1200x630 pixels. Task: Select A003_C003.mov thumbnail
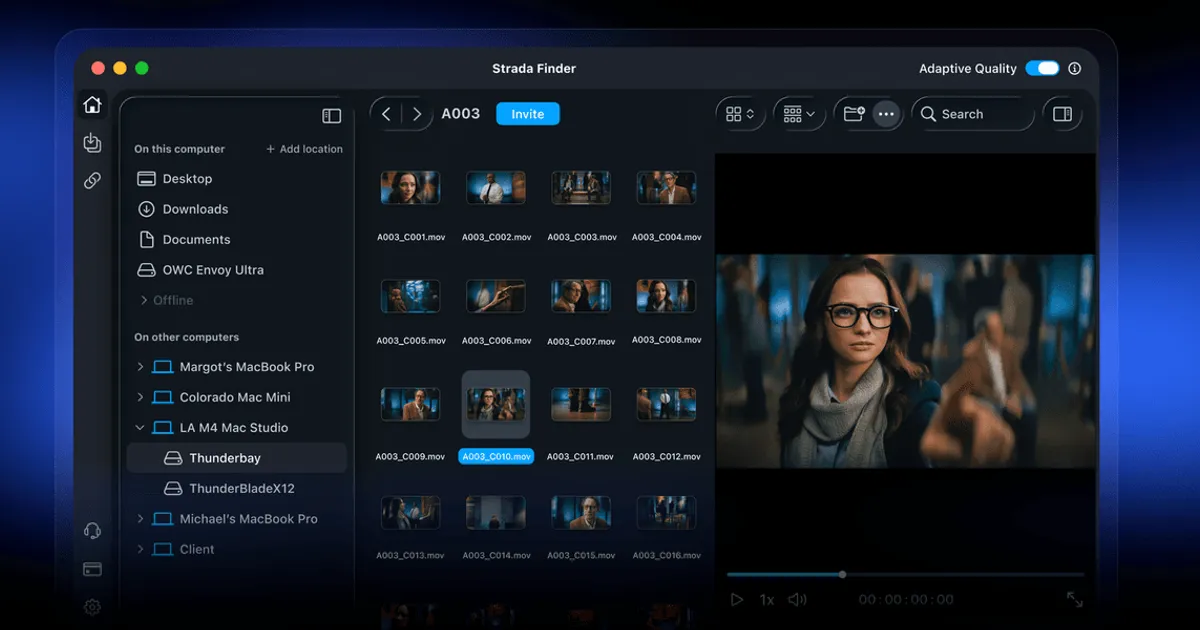(581, 187)
